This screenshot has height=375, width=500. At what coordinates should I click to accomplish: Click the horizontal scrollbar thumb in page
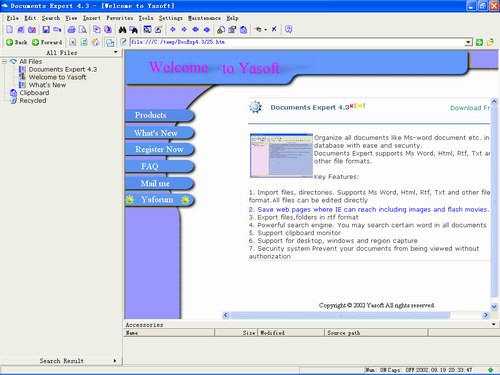tap(340, 315)
